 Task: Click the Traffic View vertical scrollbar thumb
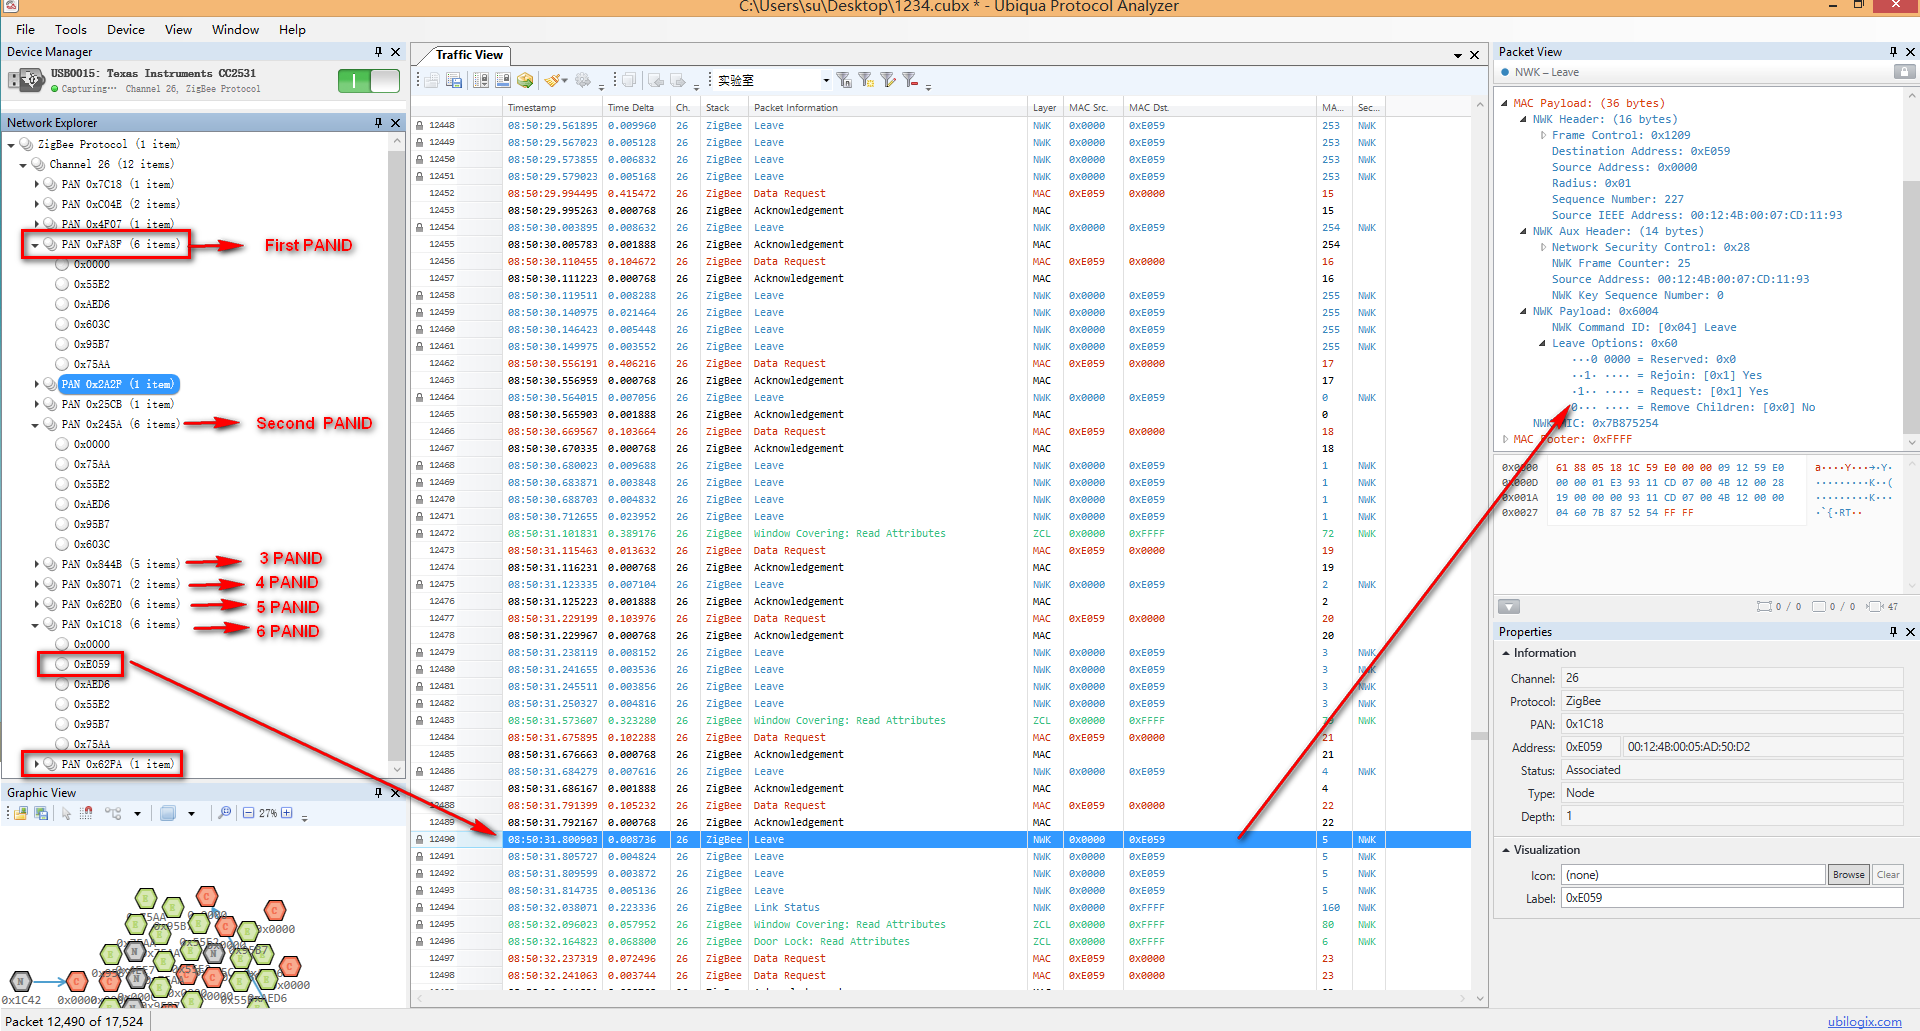[x=1479, y=736]
